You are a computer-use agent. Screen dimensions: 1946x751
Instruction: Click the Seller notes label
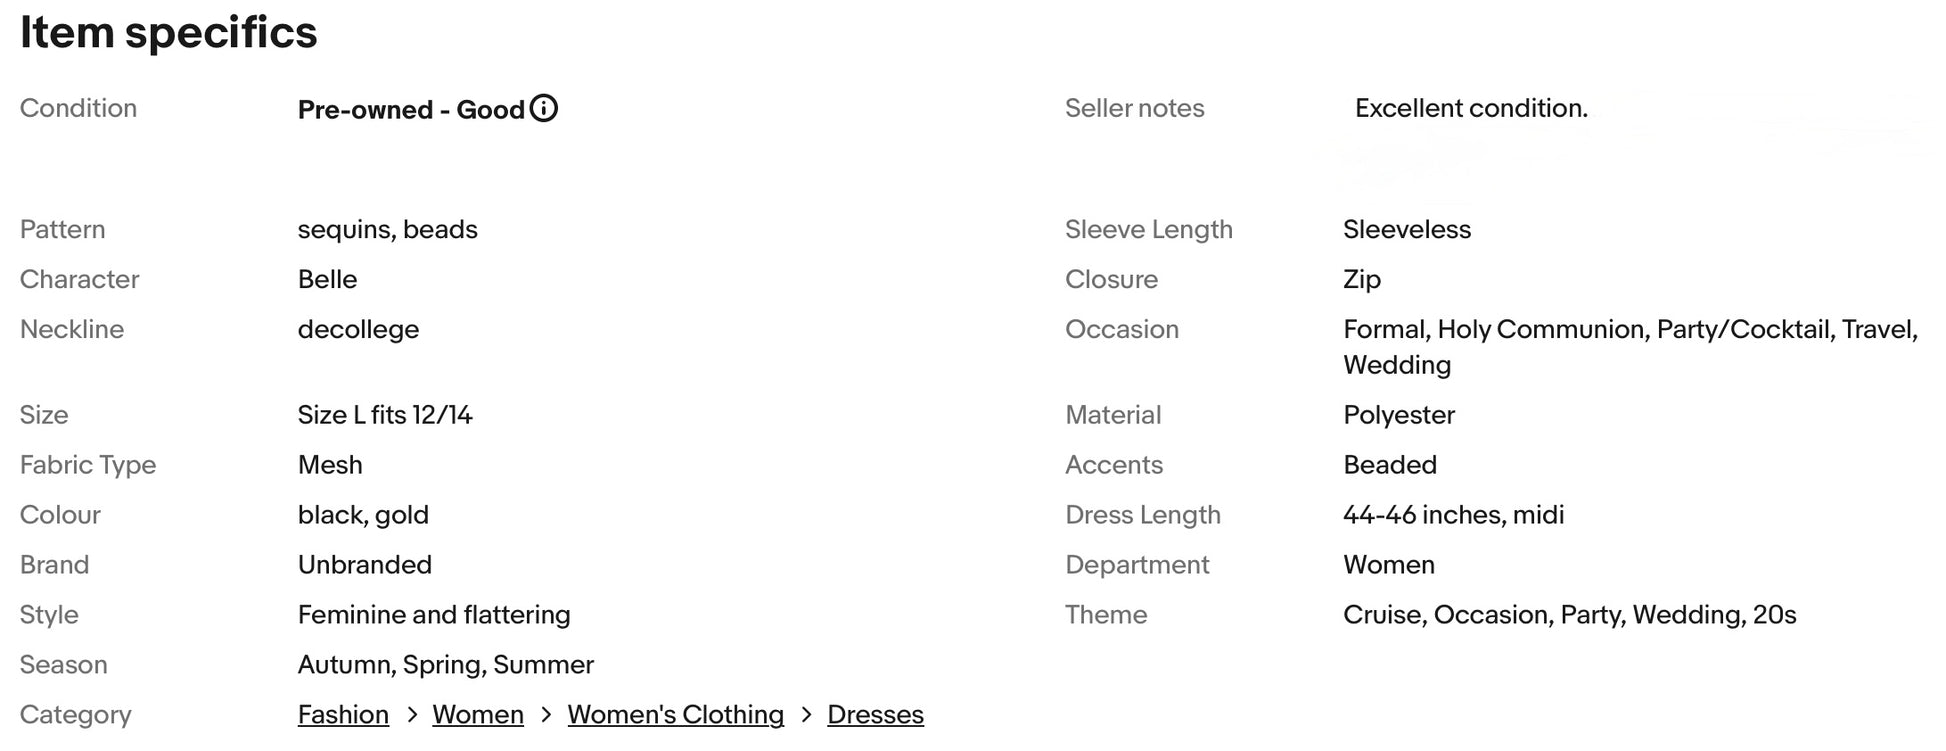point(1134,108)
